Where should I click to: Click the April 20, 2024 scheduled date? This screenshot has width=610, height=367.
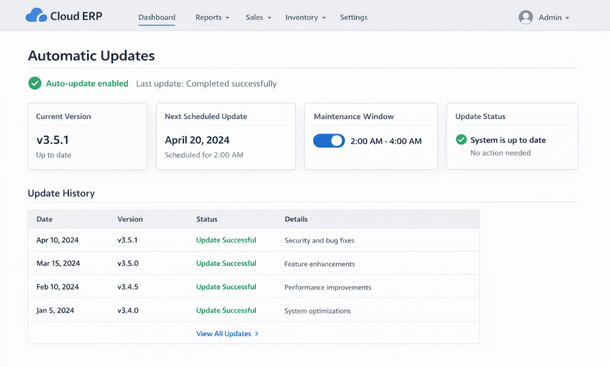pos(197,140)
